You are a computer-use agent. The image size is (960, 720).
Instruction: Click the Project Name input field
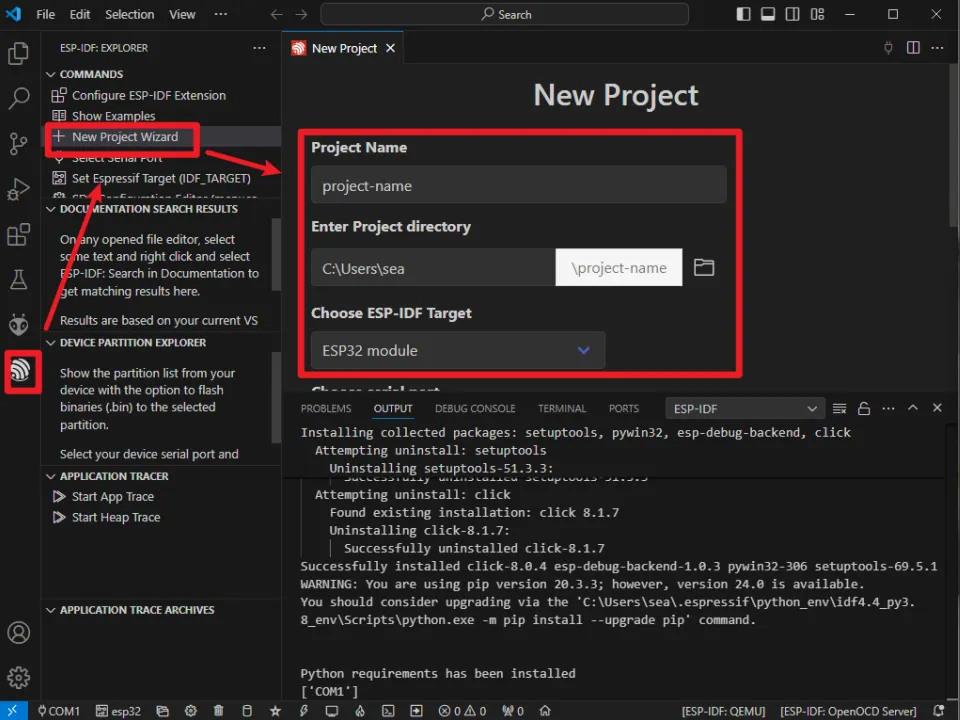(519, 185)
